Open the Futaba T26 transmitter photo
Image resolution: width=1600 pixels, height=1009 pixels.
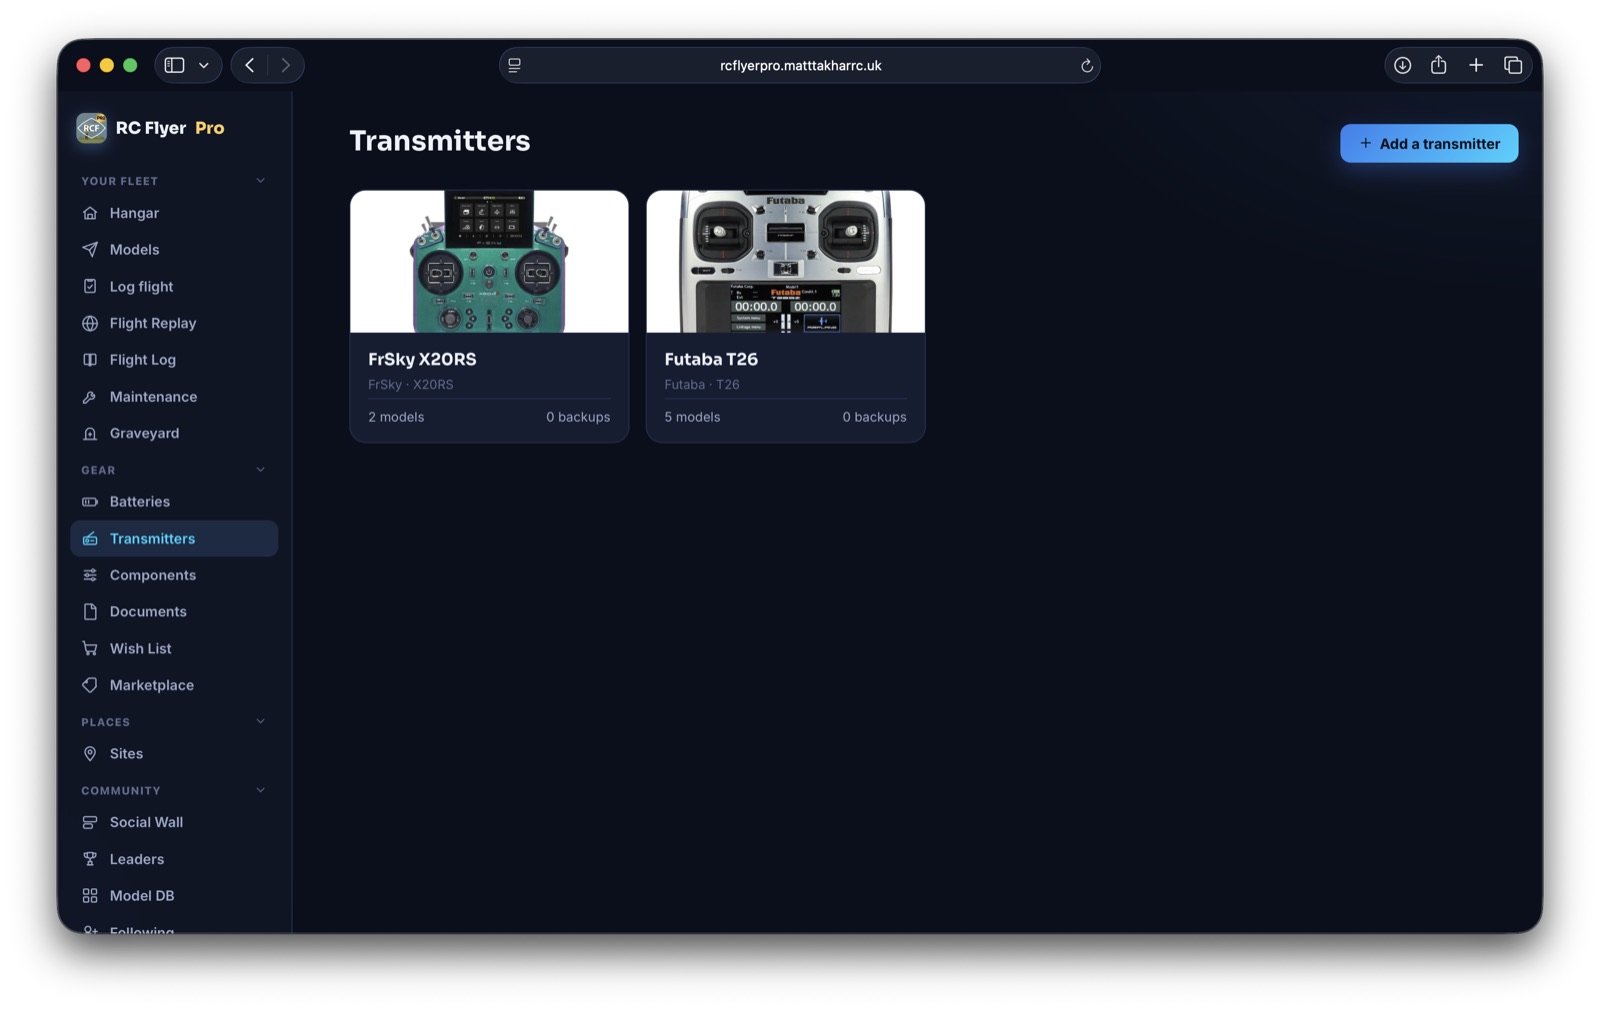[785, 262]
